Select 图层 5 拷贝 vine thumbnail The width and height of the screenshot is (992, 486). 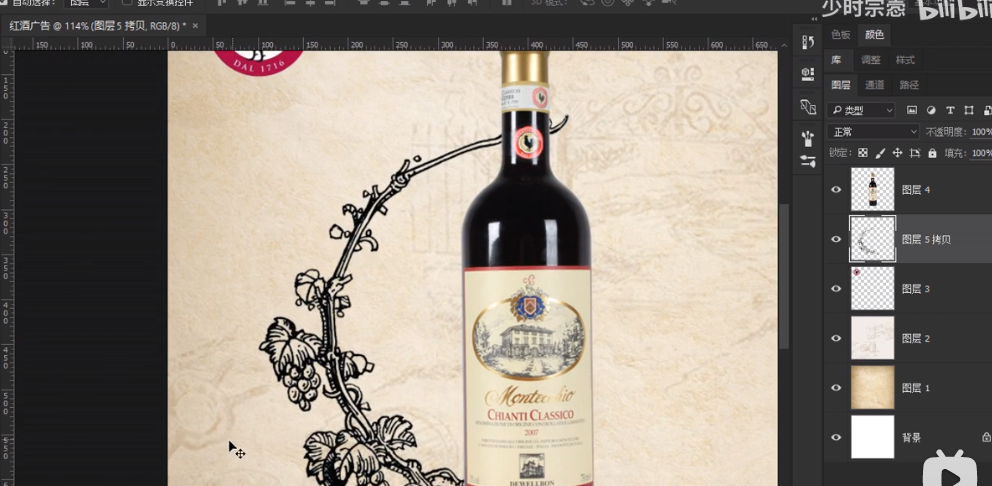pos(872,239)
